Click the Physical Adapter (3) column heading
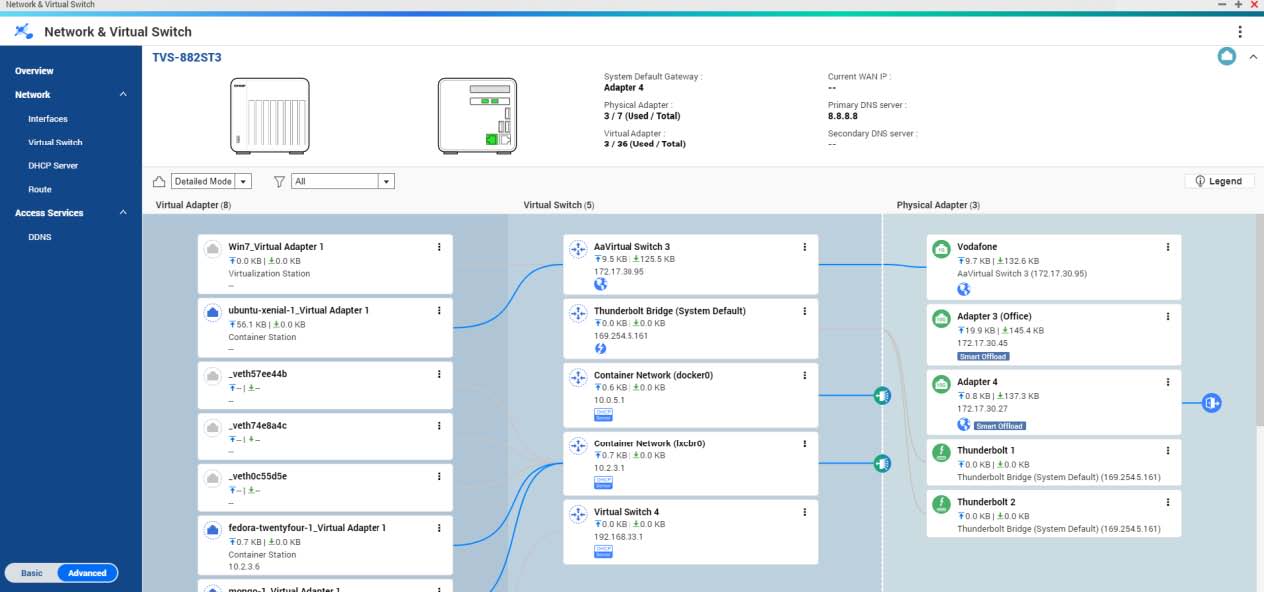 (938, 205)
